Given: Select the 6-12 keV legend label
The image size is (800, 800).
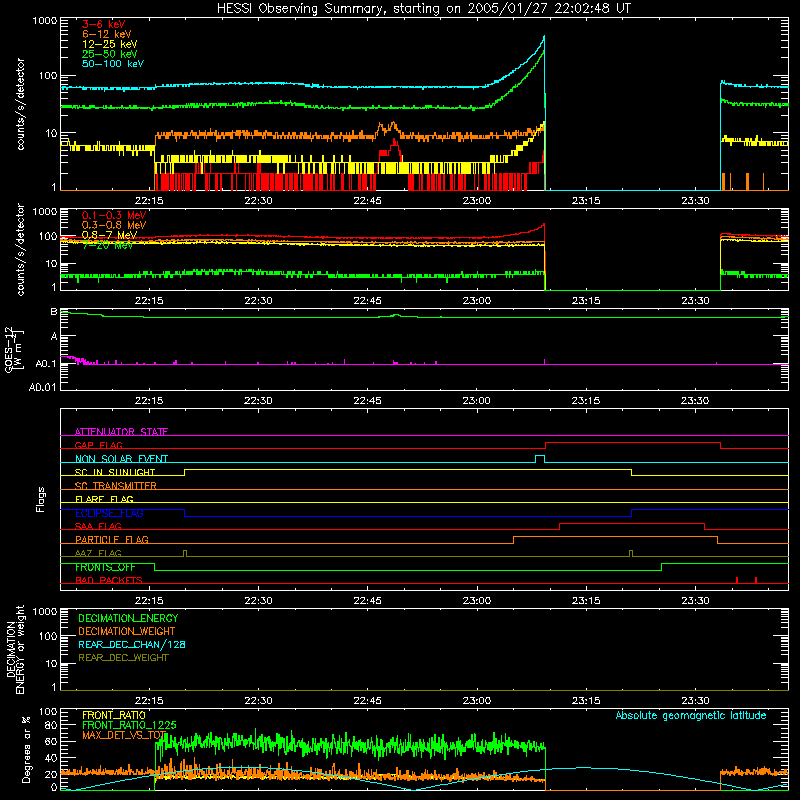Looking at the screenshot, I should pyautogui.click(x=106, y=34).
